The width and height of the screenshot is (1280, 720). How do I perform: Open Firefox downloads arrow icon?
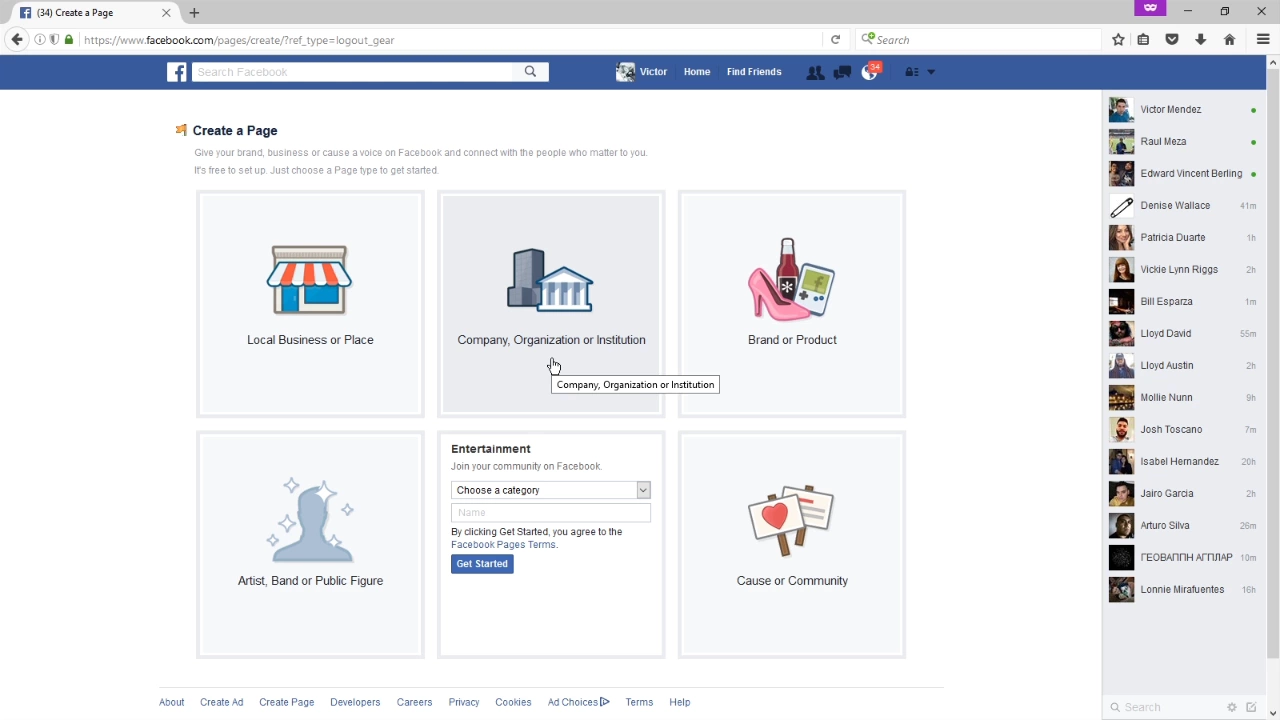click(1201, 40)
